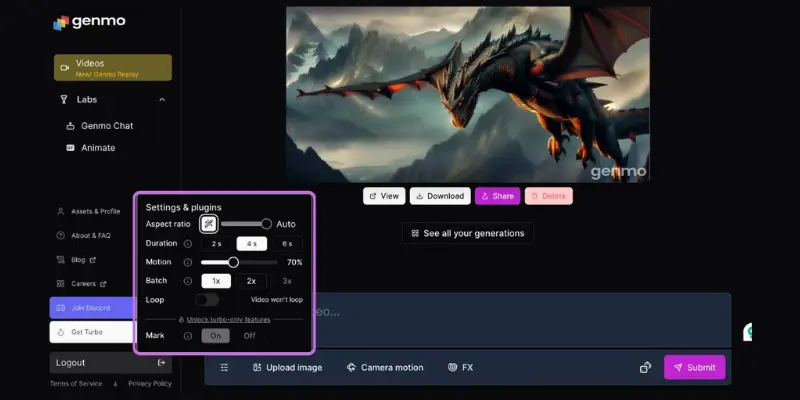Viewport: 800px width, 400px height.
Task: Turn watermark Mark Off
Action: tap(249, 336)
